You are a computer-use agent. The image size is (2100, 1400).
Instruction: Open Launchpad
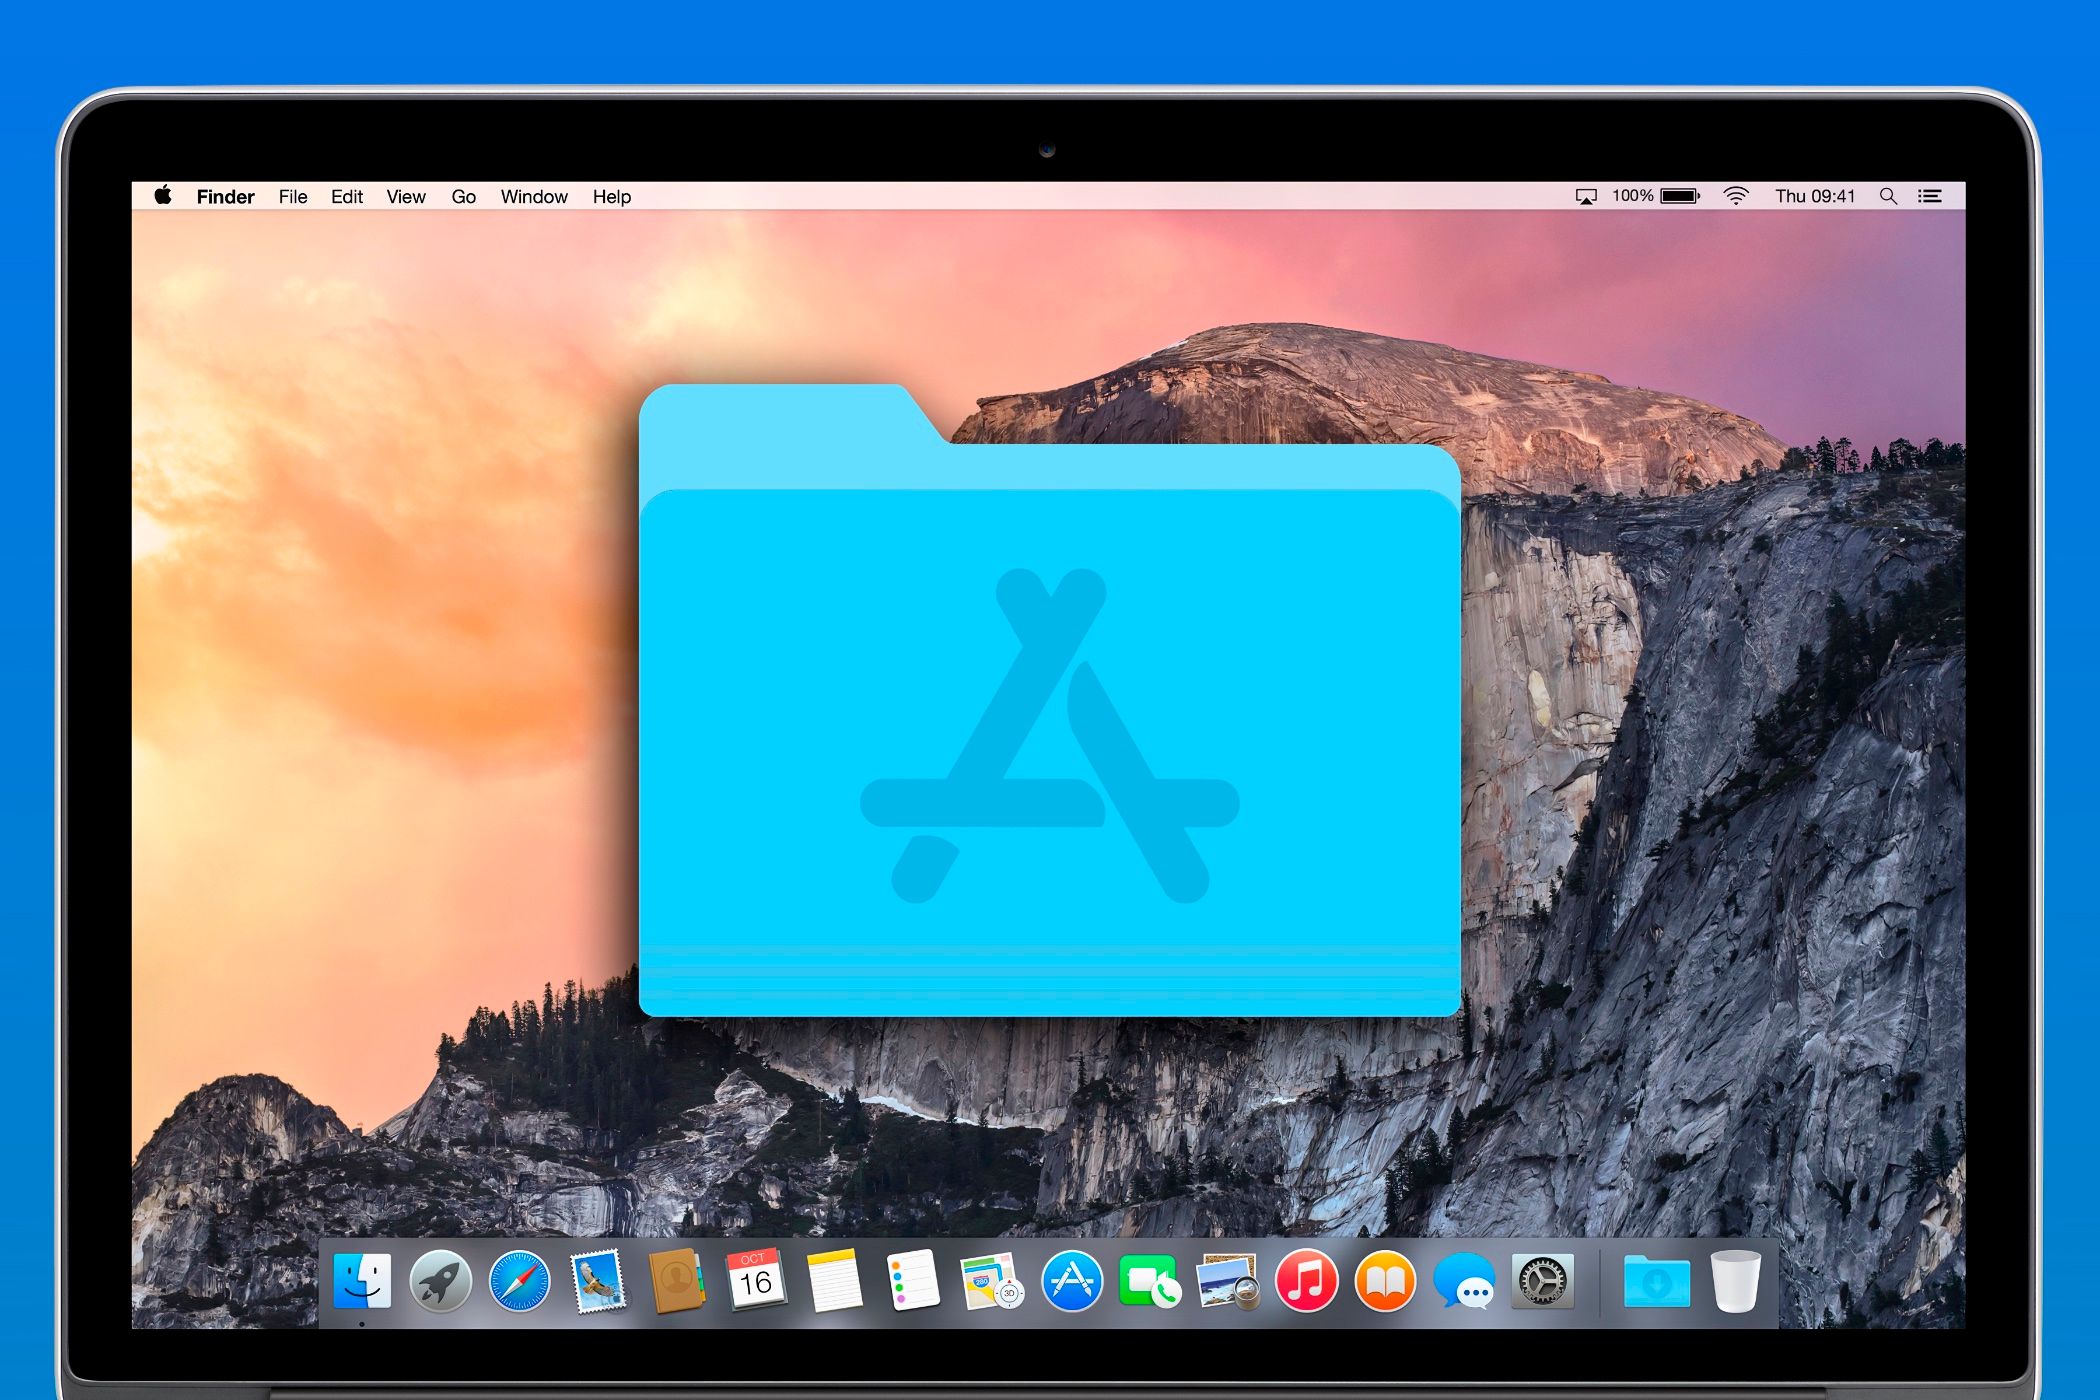pos(439,1280)
